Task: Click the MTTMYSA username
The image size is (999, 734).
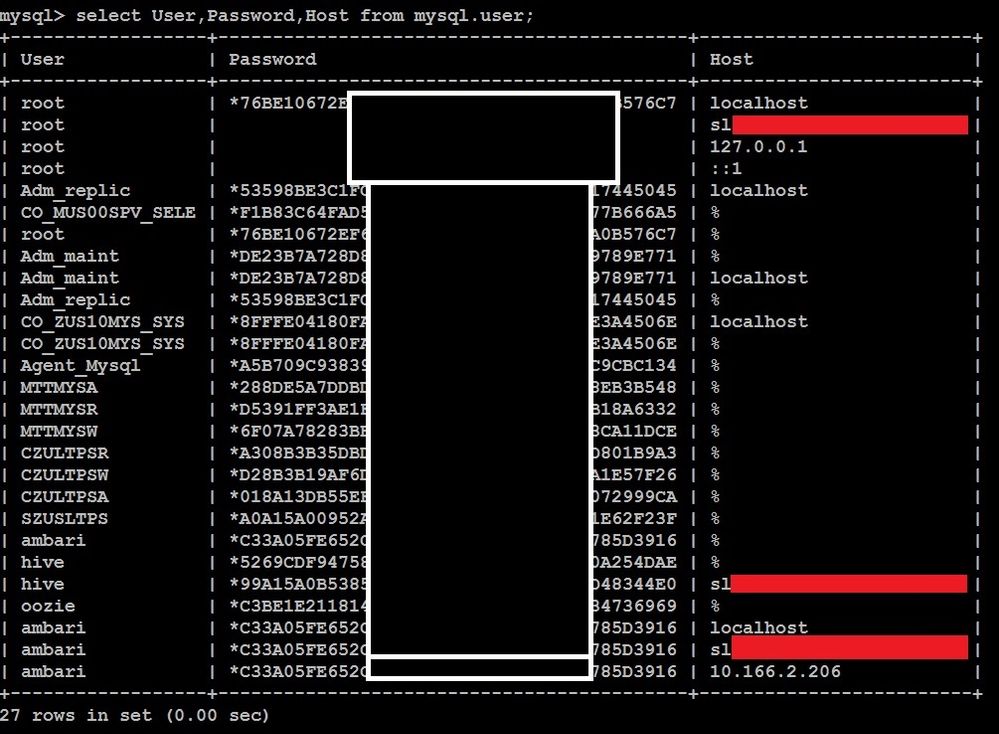Action: tap(59, 387)
